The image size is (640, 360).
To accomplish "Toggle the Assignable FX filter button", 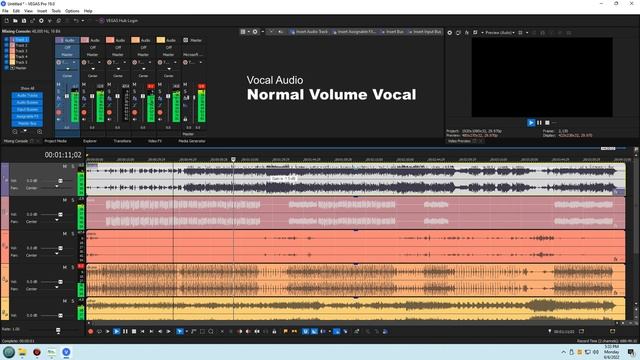I will pos(27,116).
